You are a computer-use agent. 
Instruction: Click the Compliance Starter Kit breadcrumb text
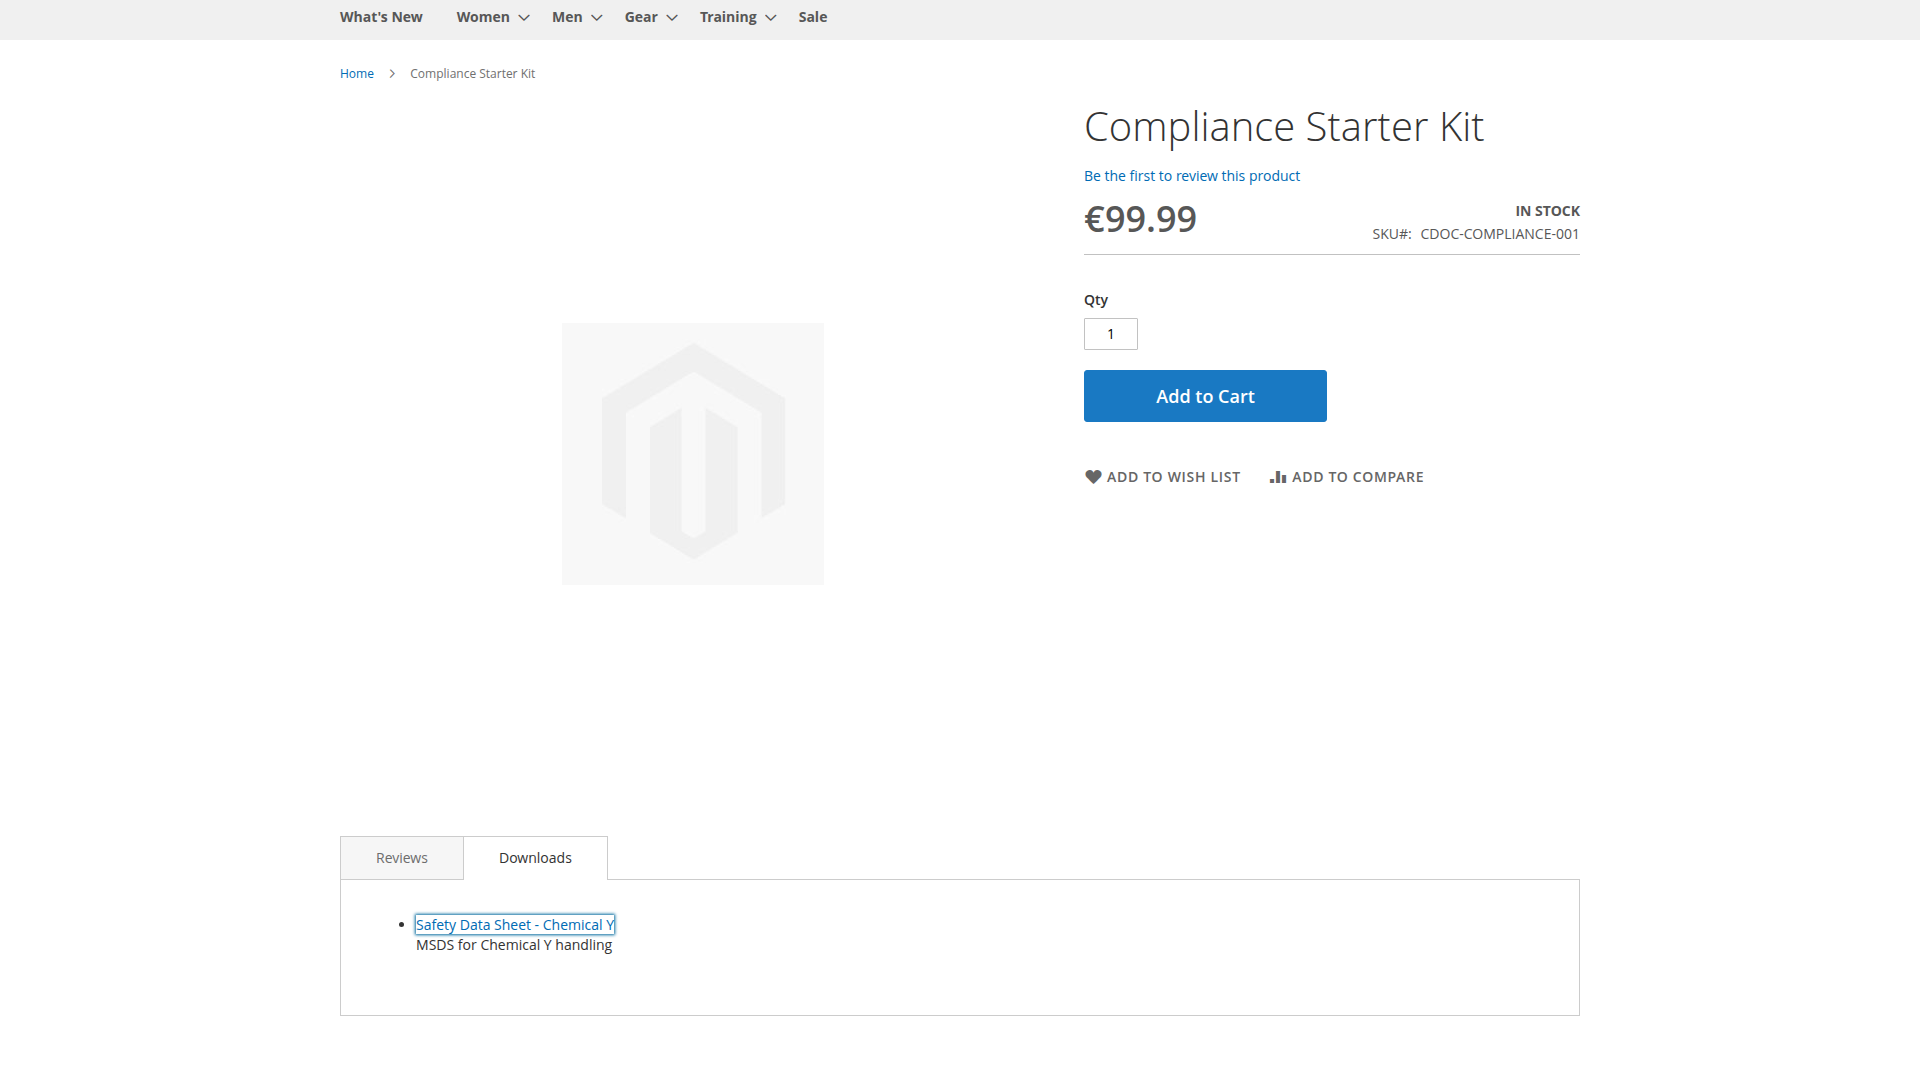point(472,74)
